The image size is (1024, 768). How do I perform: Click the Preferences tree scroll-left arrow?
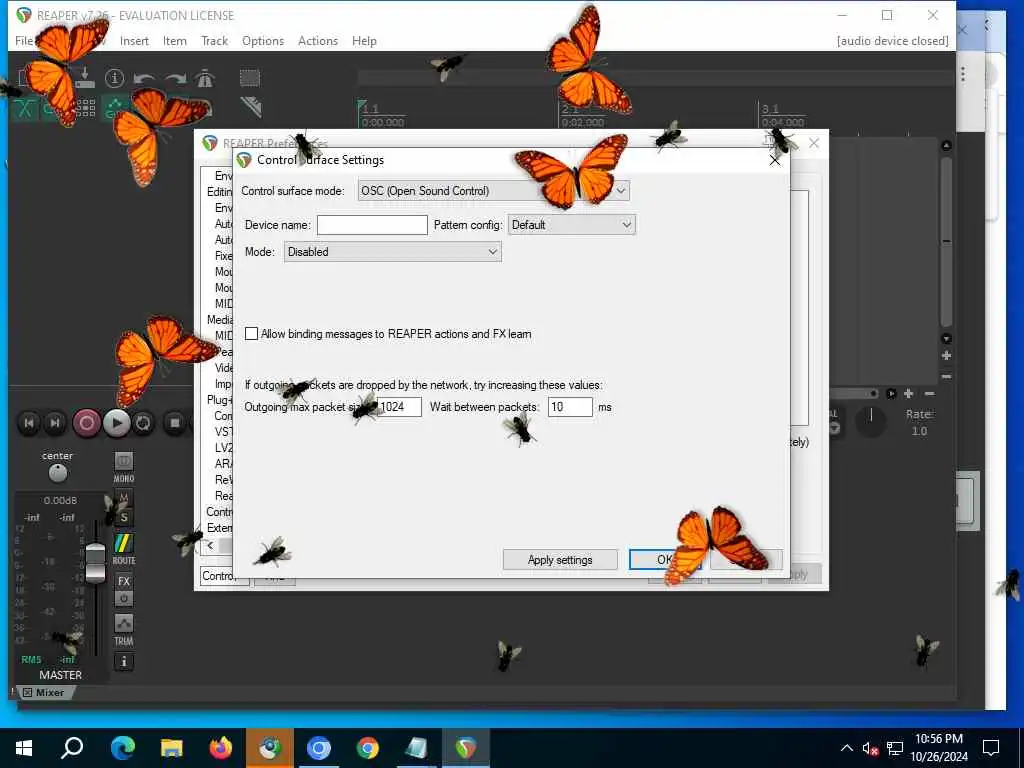tap(210, 545)
